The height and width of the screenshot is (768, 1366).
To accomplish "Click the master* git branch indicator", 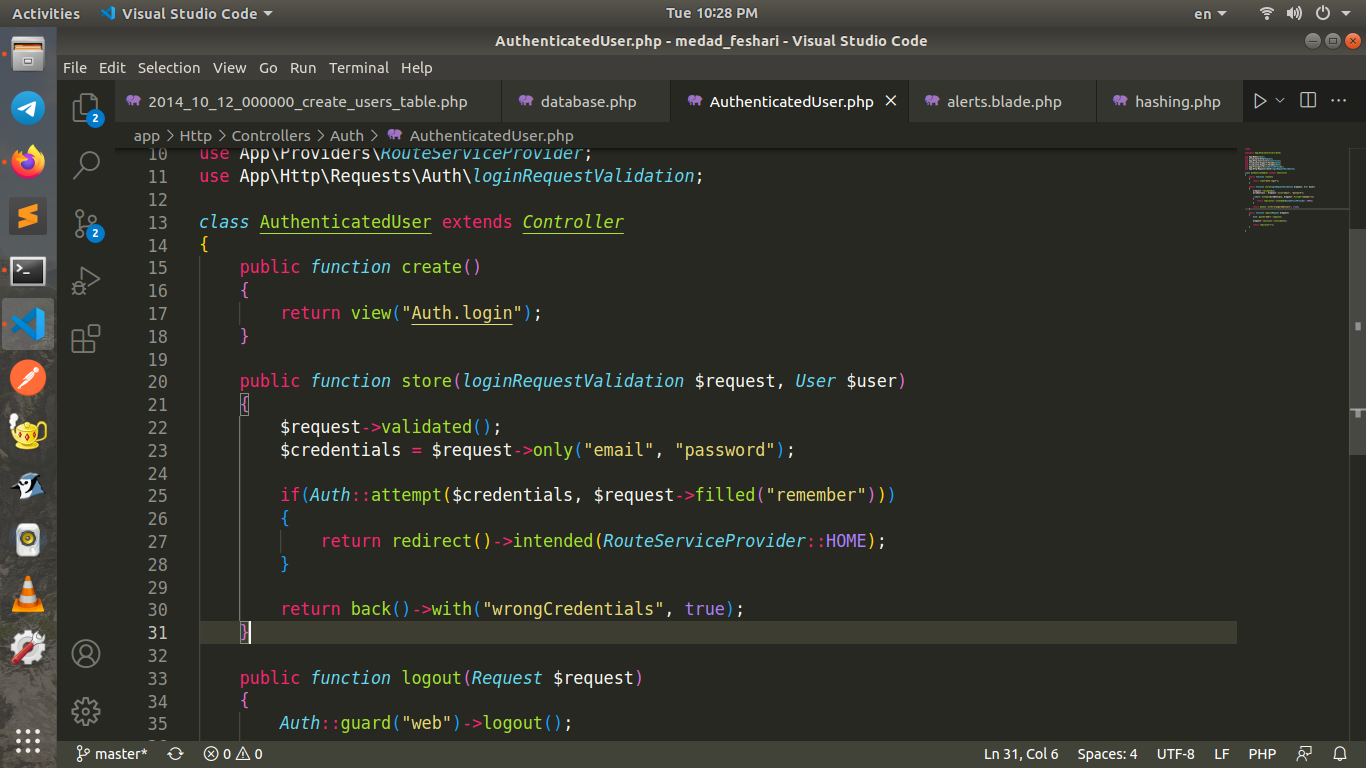I will pyautogui.click(x=112, y=754).
